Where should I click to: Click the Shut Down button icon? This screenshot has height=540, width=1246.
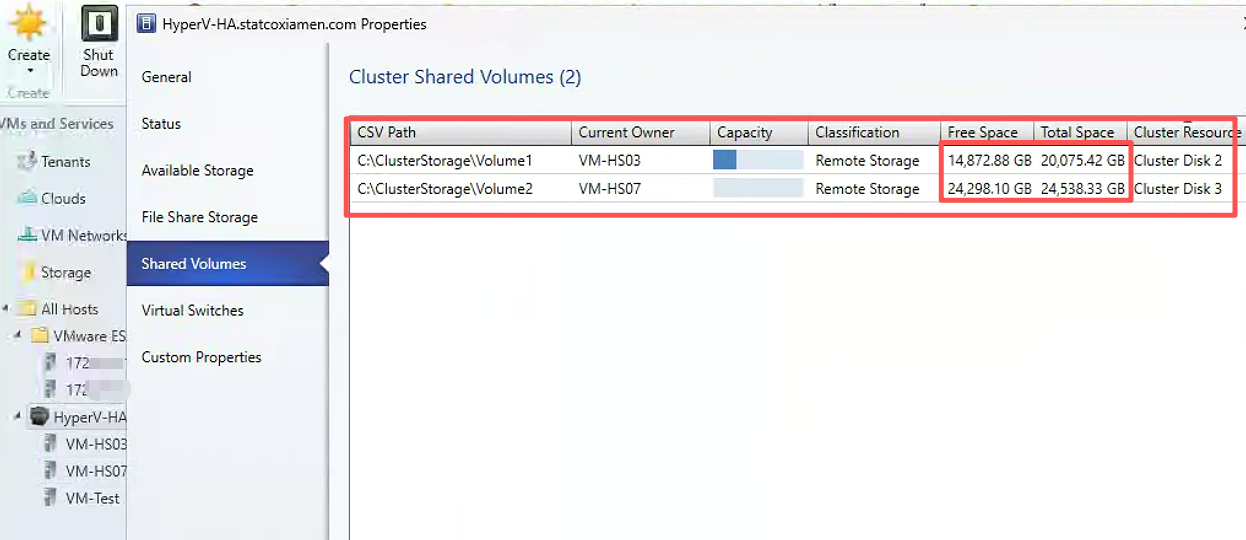(99, 23)
